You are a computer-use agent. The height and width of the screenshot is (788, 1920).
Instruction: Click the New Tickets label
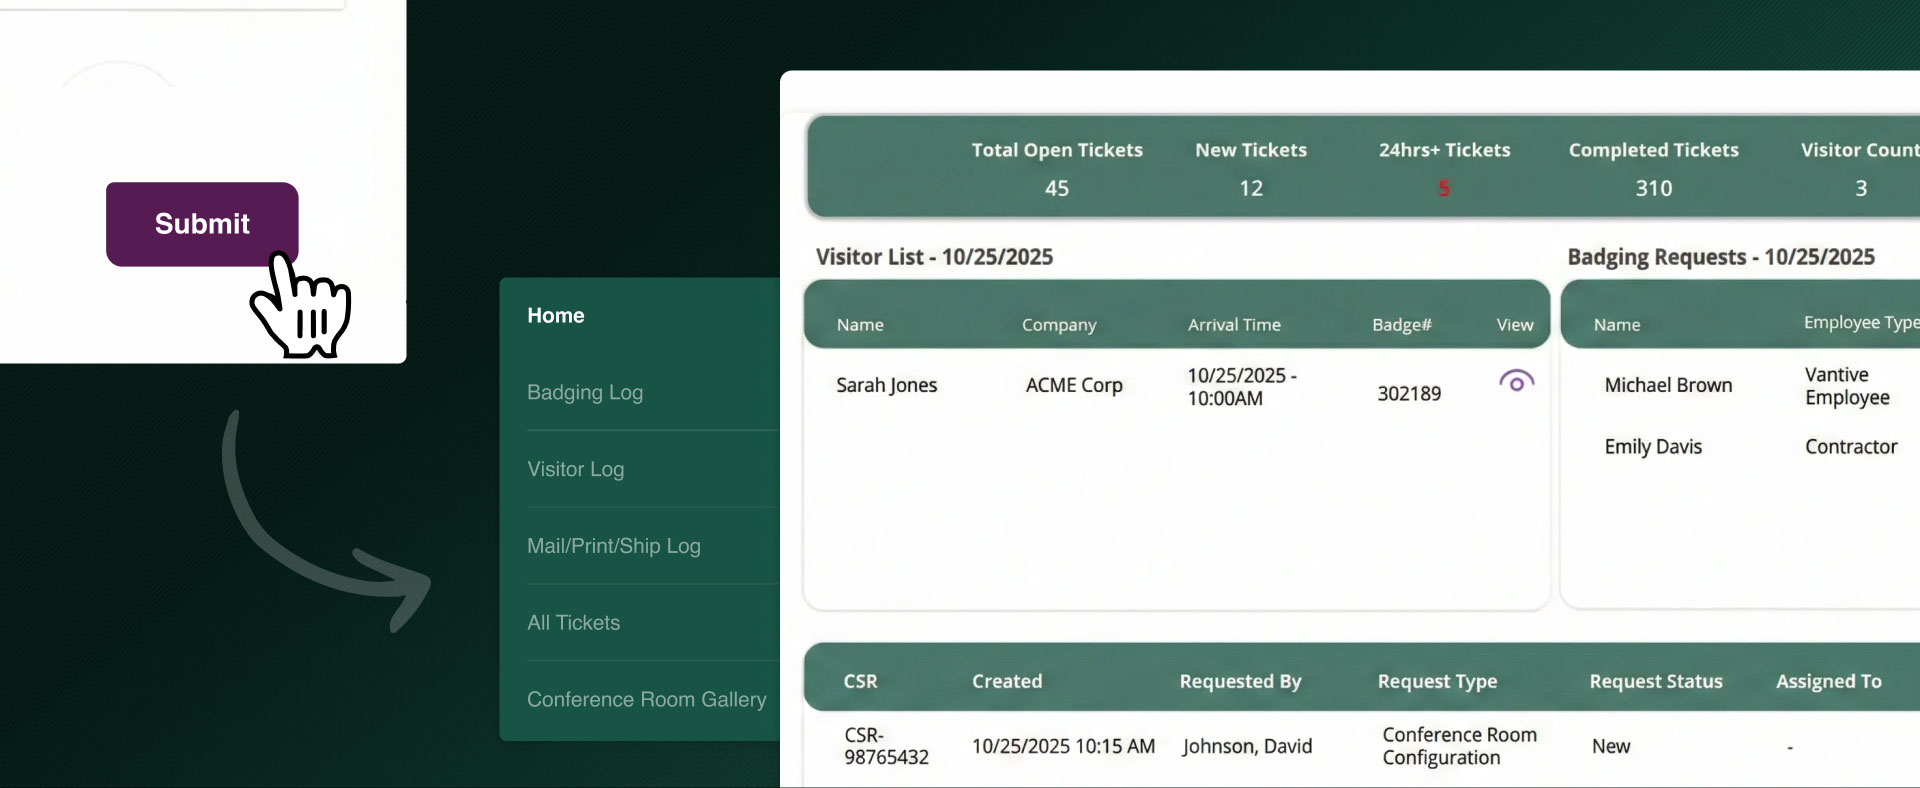(x=1251, y=150)
